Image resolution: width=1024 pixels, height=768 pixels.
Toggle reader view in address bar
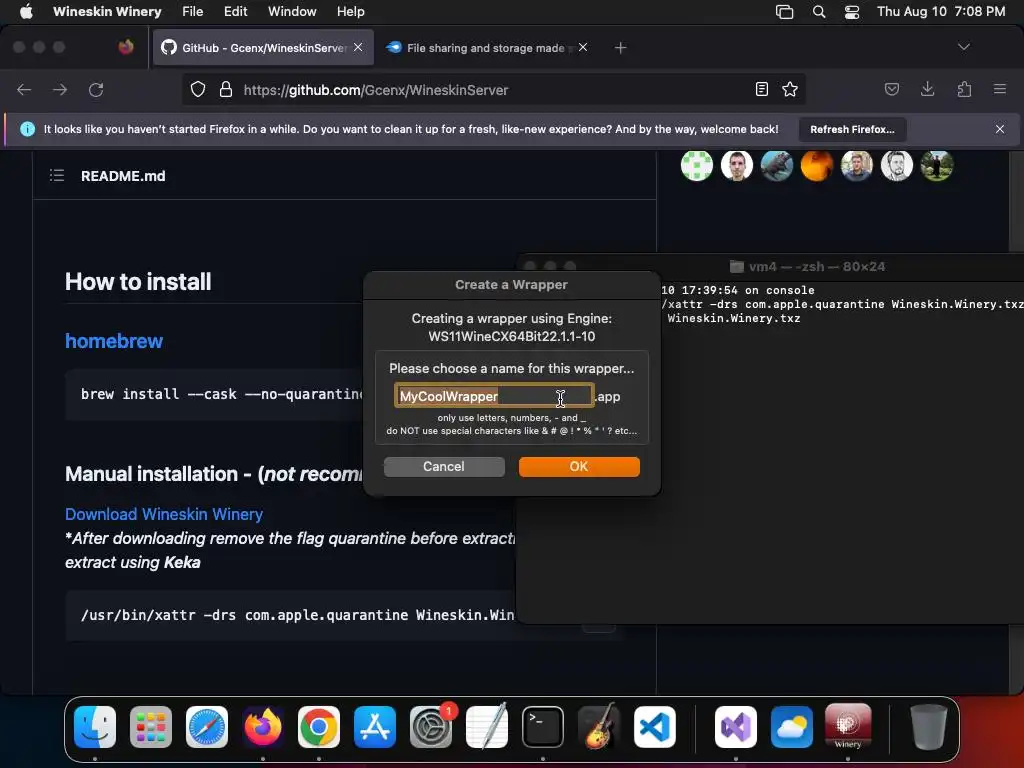click(761, 89)
